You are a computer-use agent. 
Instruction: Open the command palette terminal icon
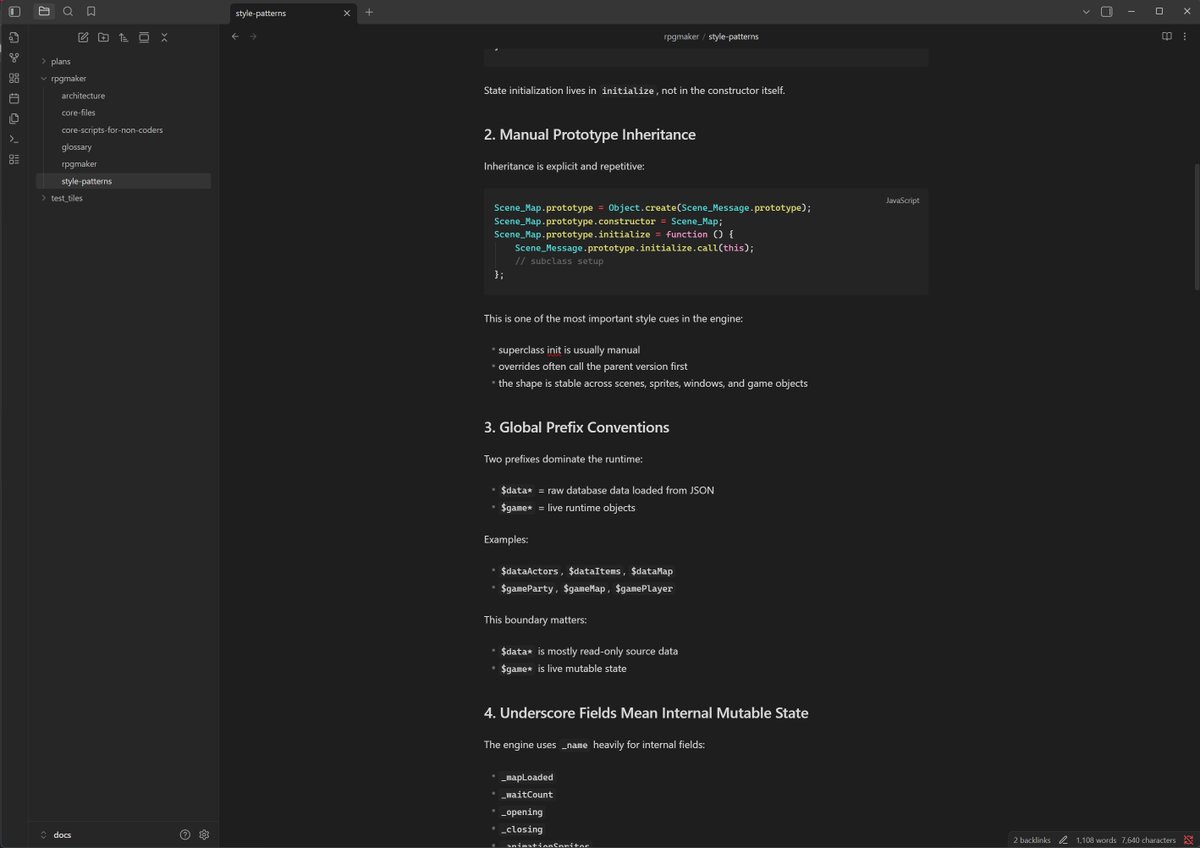pyautogui.click(x=14, y=139)
